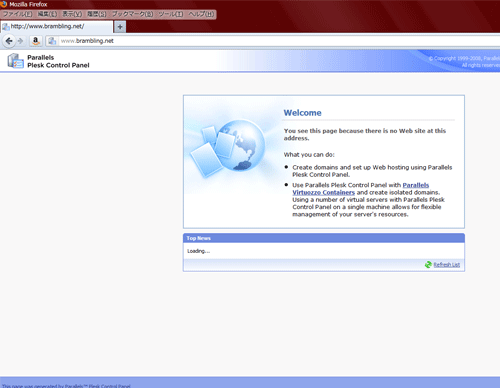Screen dimensions: 500x388
Task: Click the 'no Web site at this address' message
Action: click(x=365, y=134)
